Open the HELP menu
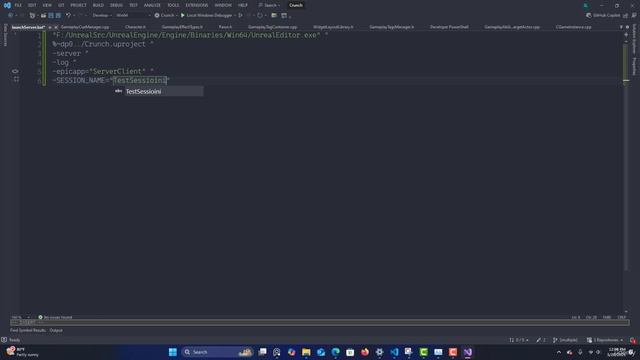 tap(243, 5)
